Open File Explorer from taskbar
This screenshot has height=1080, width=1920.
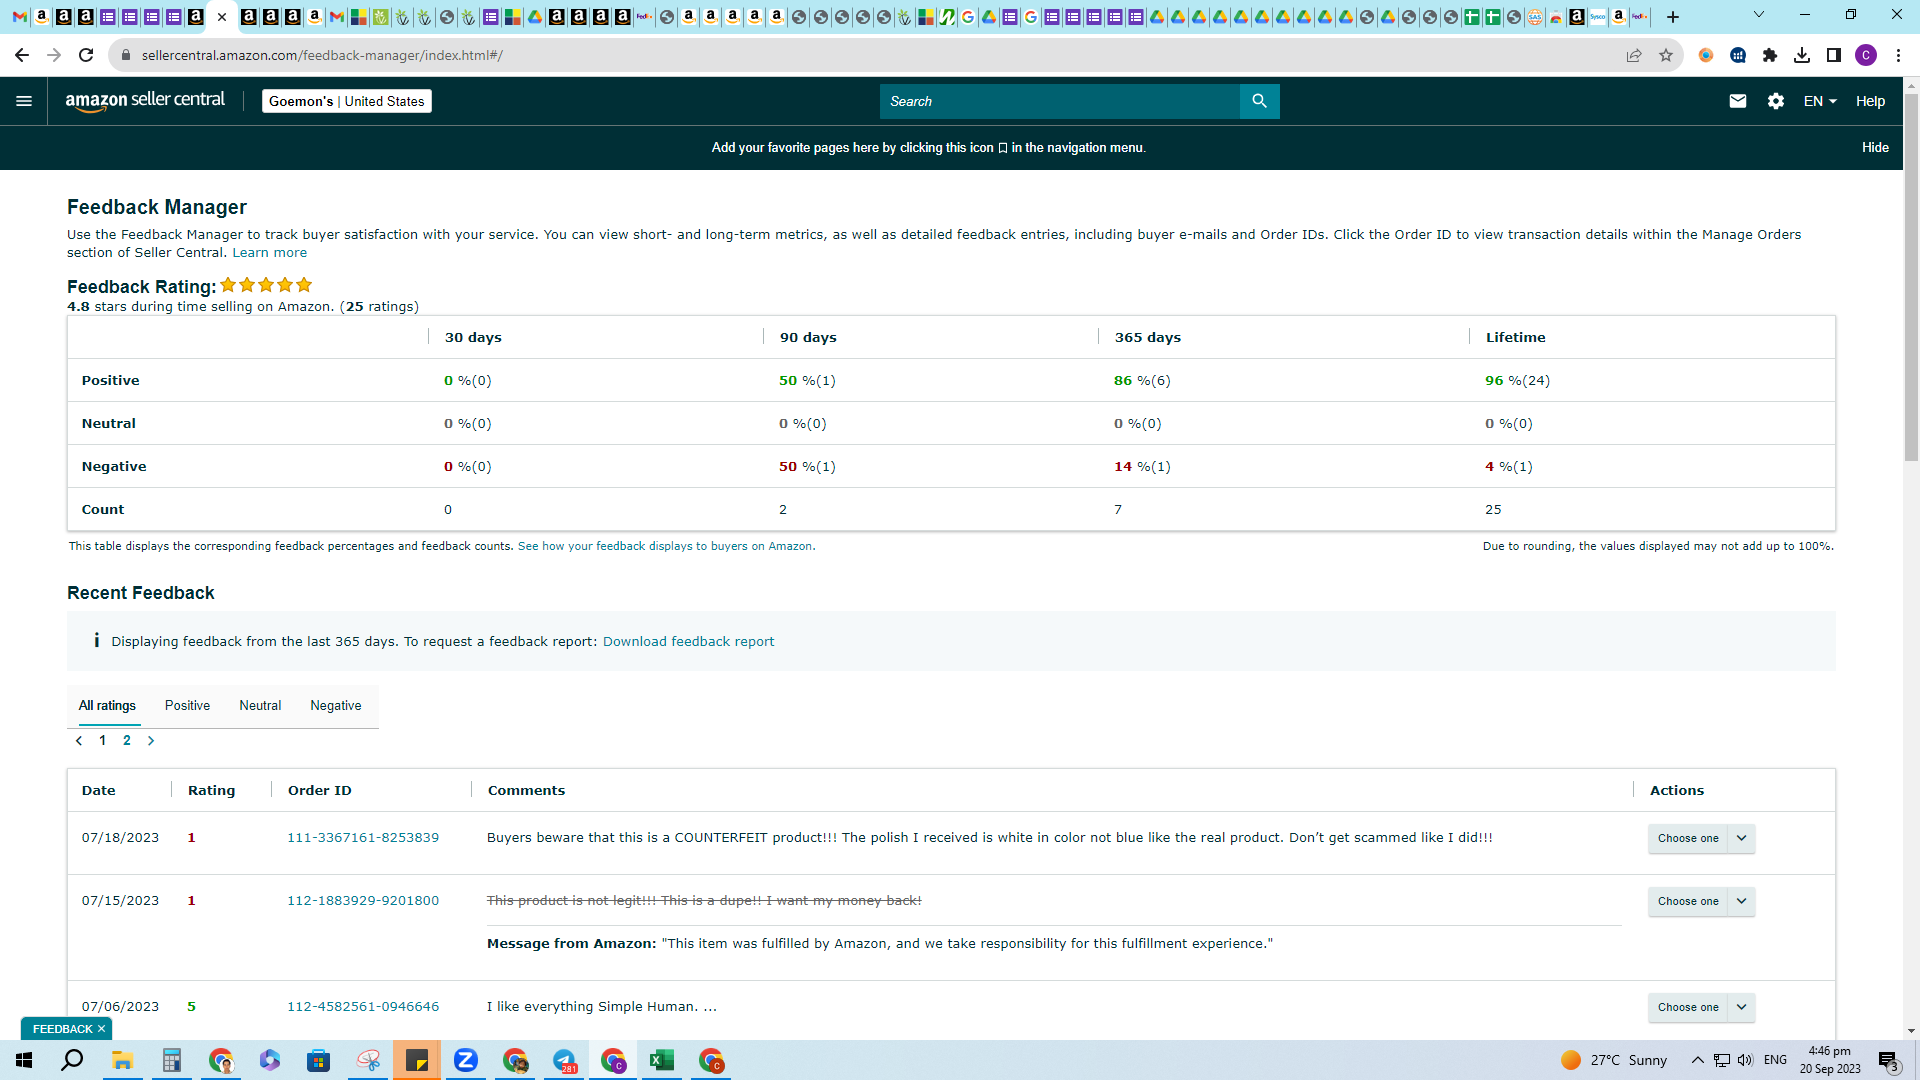122,1060
